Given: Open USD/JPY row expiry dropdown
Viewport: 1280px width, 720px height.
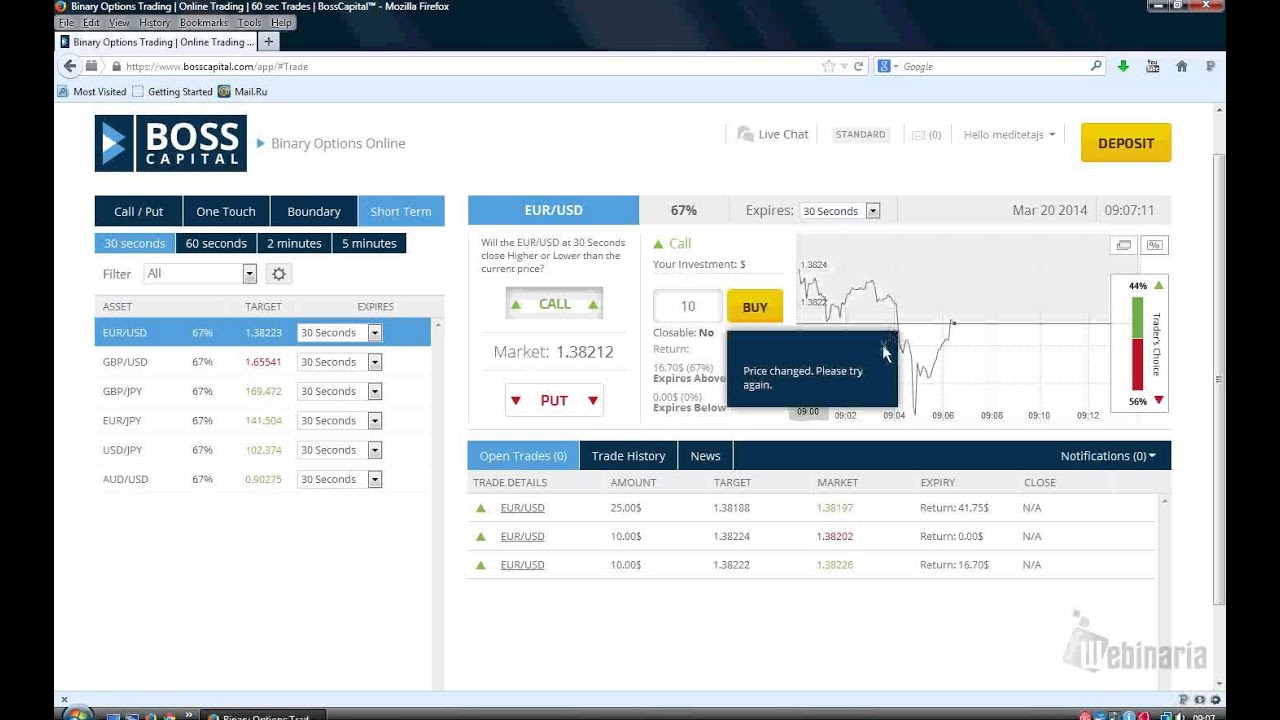Looking at the screenshot, I should coord(375,450).
